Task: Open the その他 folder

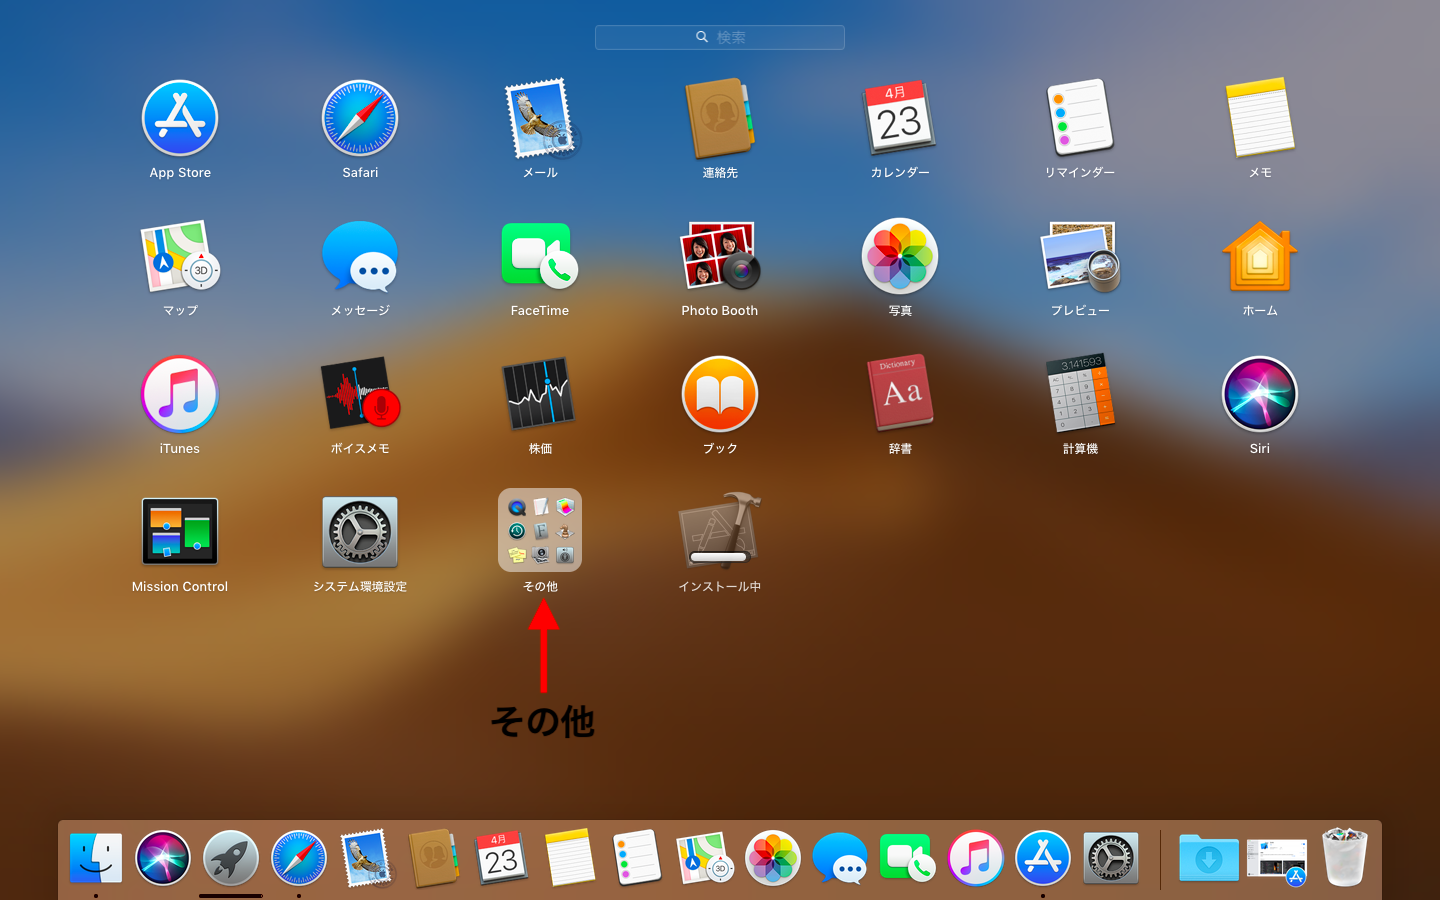Action: 540,530
